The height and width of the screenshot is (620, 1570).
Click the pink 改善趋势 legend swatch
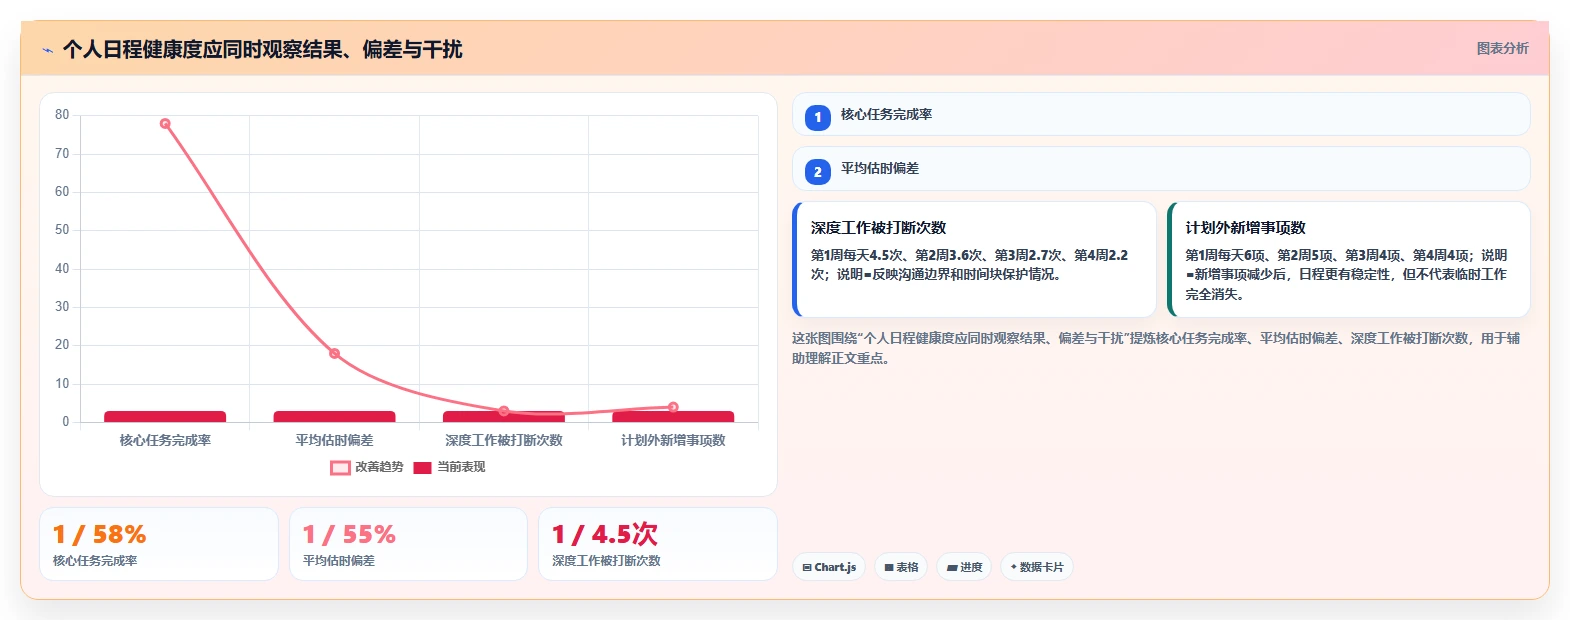coord(340,467)
